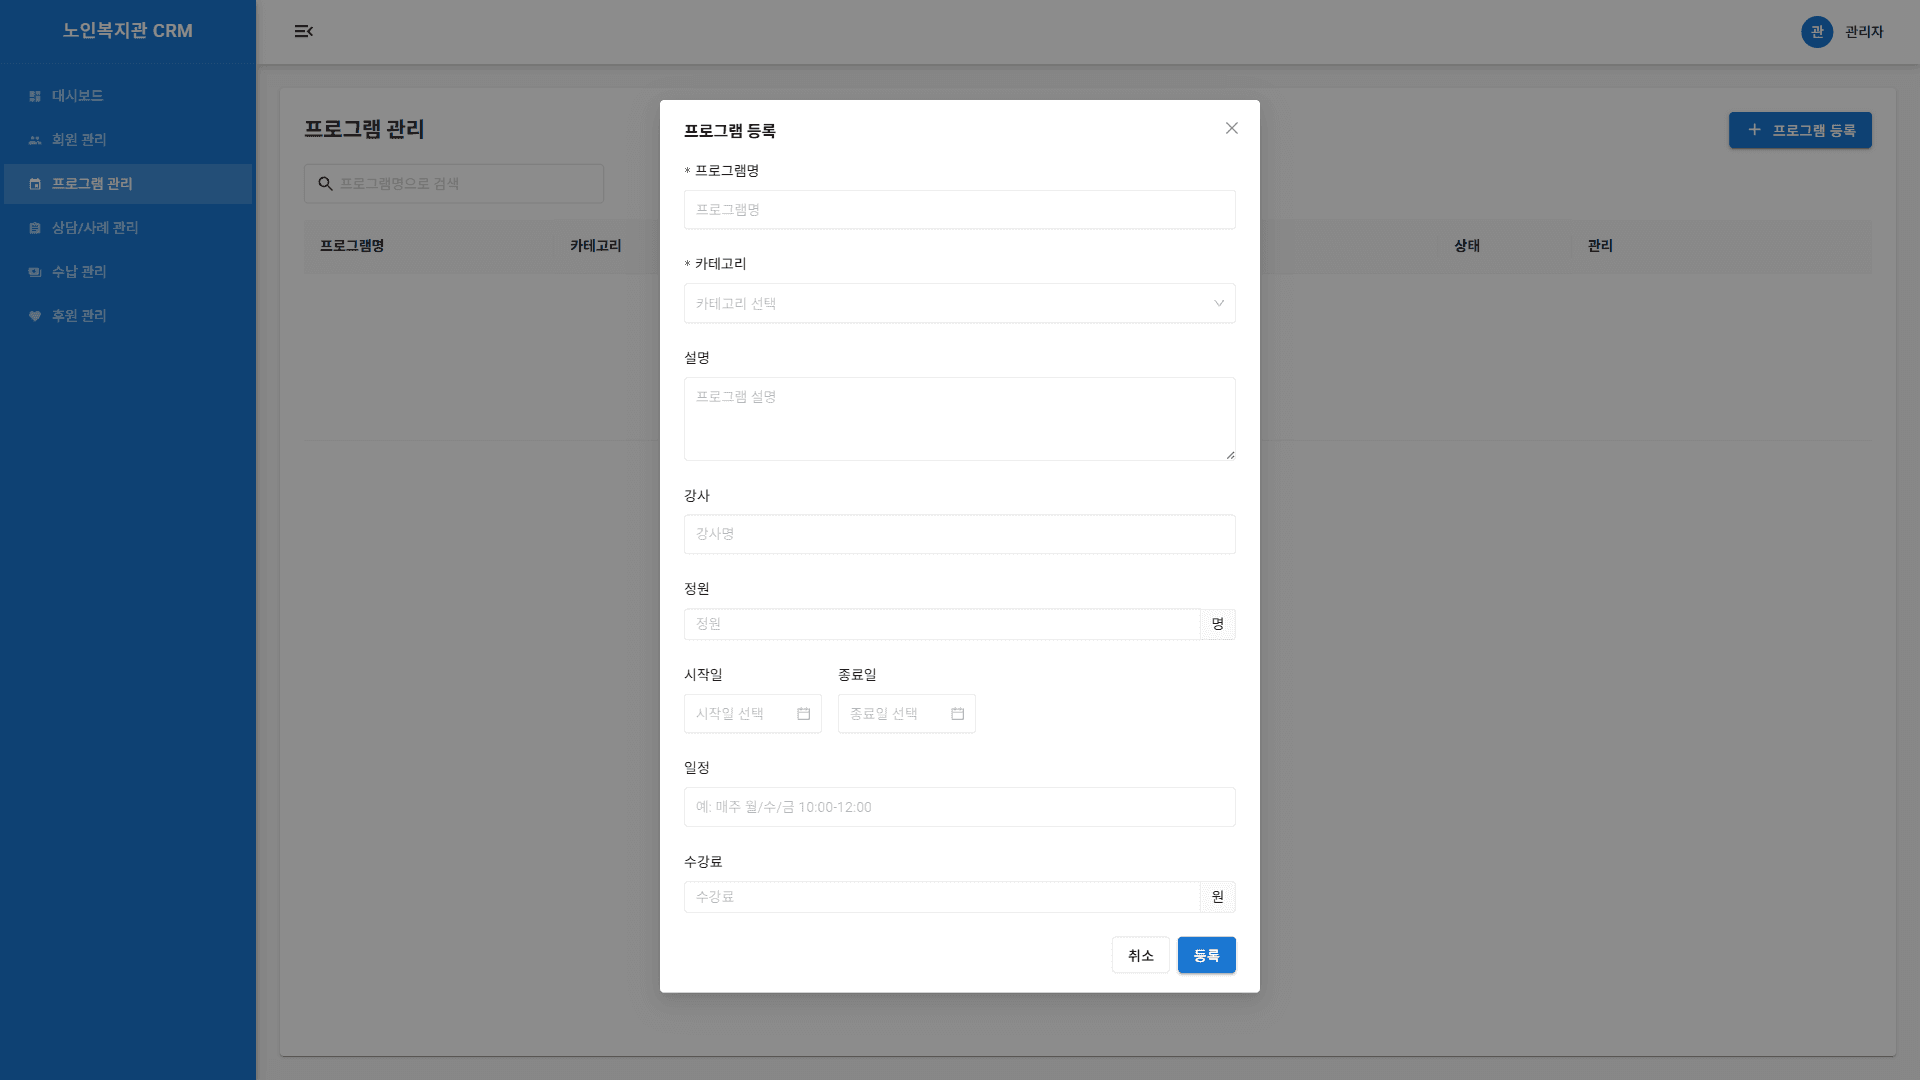Click the search magnifier in program search box
Image resolution: width=1920 pixels, height=1080 pixels.
pyautogui.click(x=325, y=183)
